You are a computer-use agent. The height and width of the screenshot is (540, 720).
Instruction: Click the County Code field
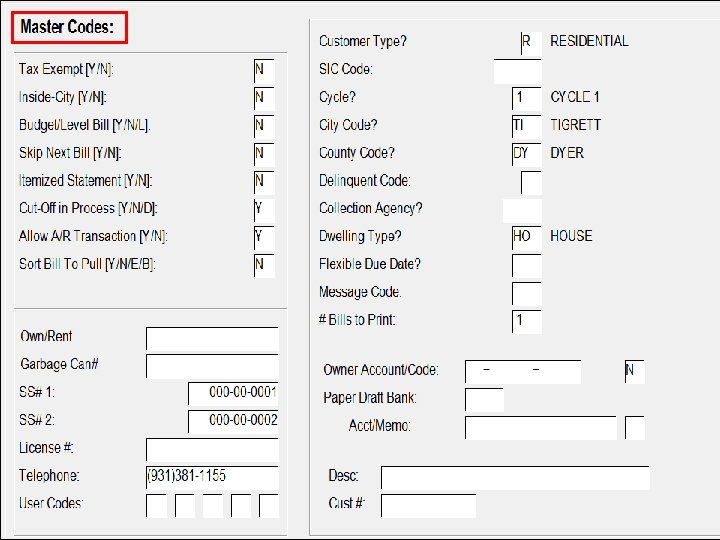526,154
